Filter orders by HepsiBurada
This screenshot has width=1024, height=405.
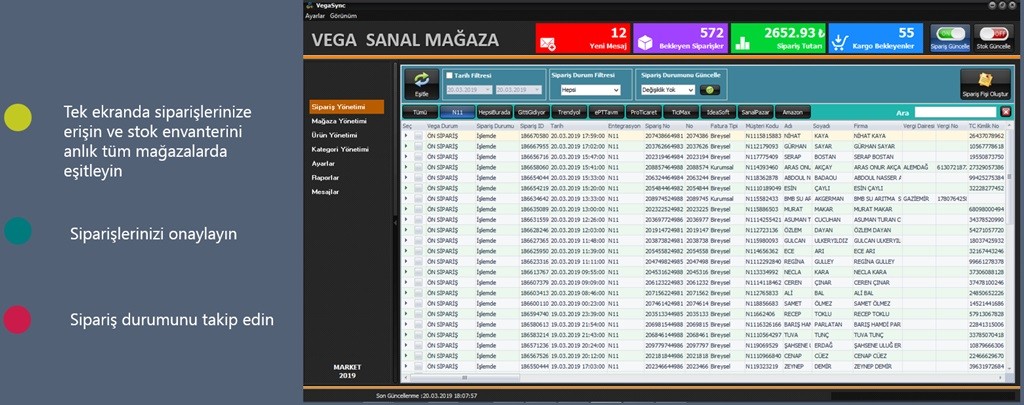(x=494, y=112)
